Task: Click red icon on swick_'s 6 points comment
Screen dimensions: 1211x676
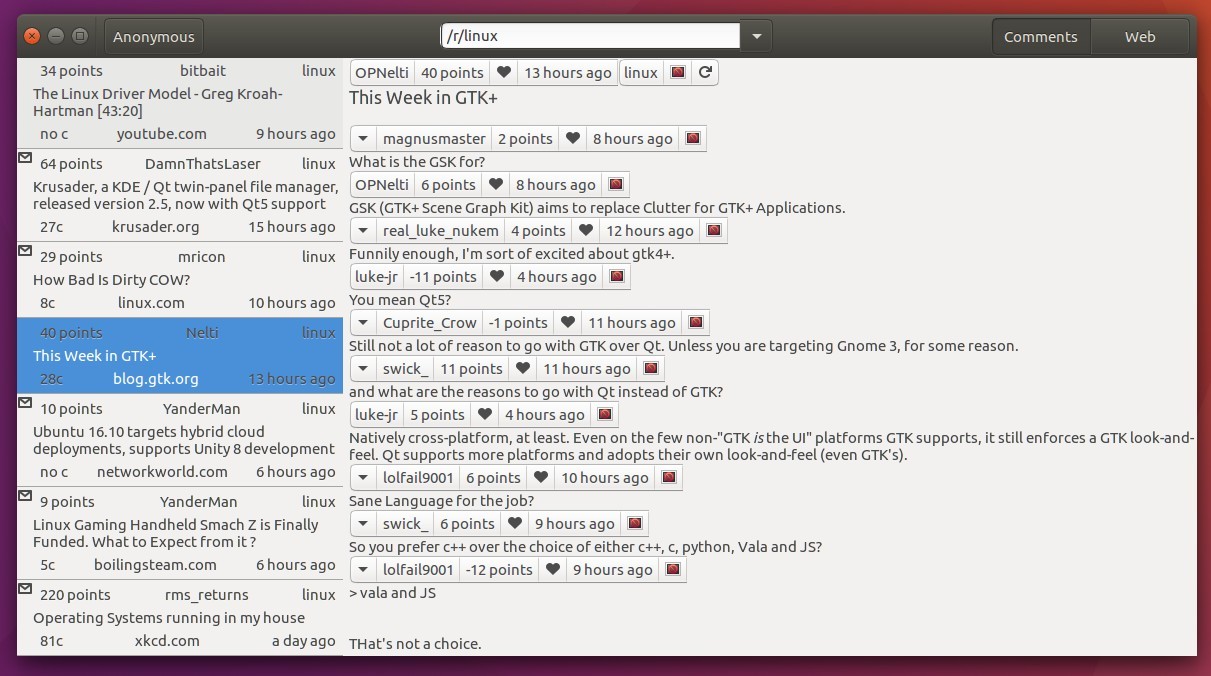Action: pyautogui.click(x=634, y=524)
